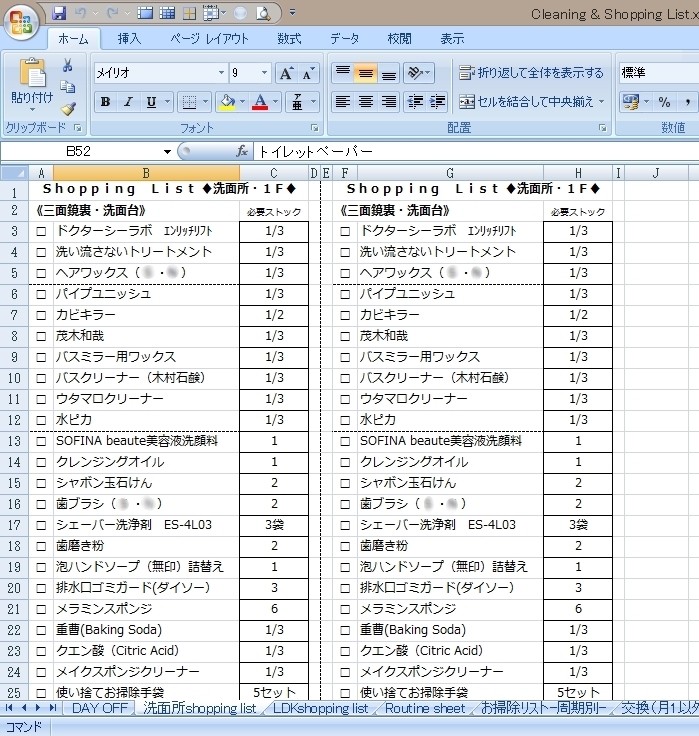This screenshot has height=736, width=699.
Task: Open the font name メイリオ dropdown
Action: pos(221,73)
